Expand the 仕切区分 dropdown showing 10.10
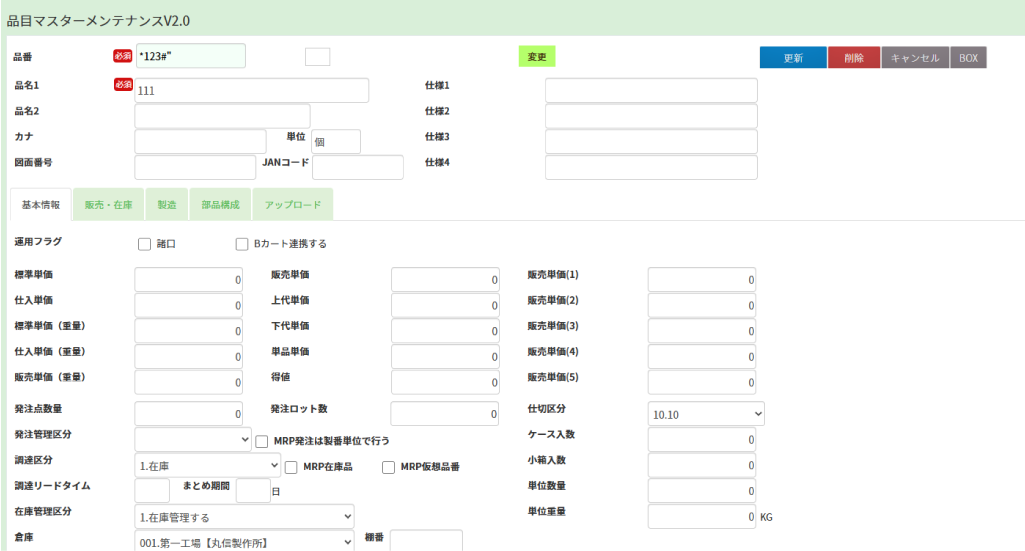This screenshot has height=551, width=1025. click(706, 413)
